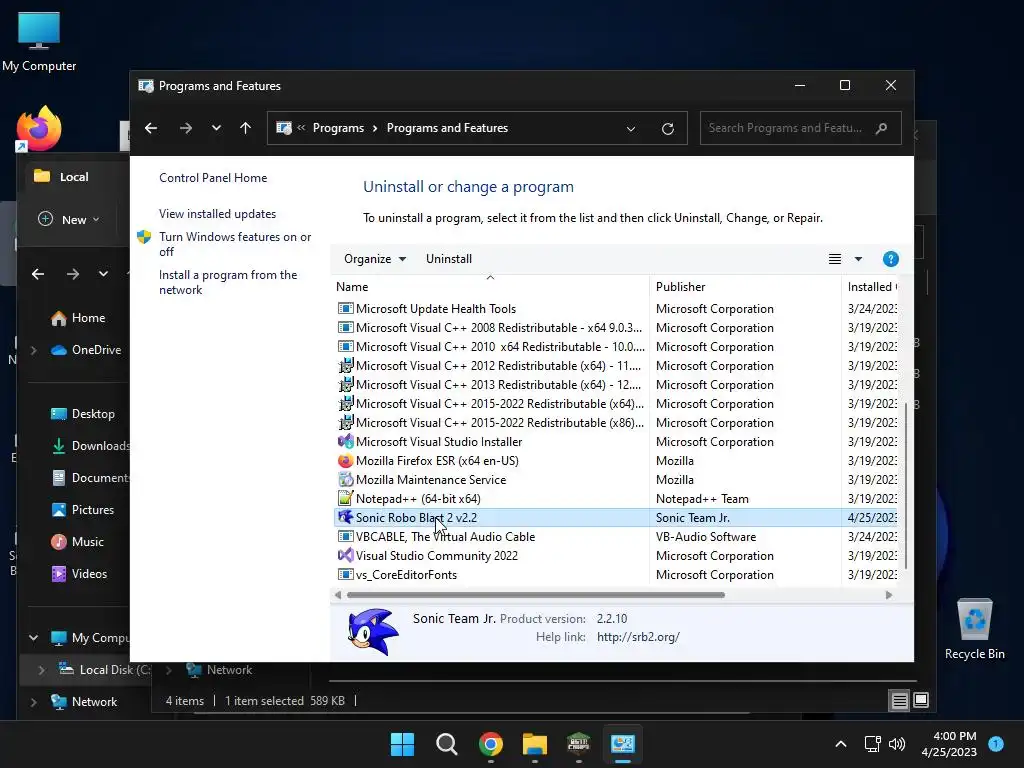This screenshot has width=1024, height=768.
Task: Open taskbar Search icon
Action: click(x=447, y=744)
